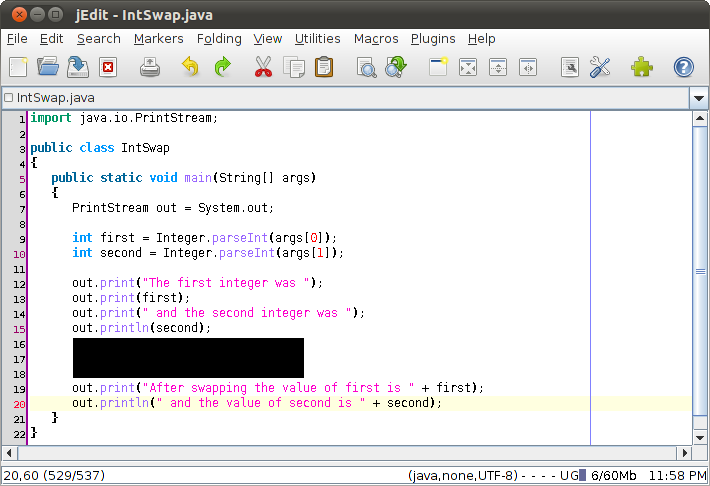Click 'PrintStream out = System.out;' line
The width and height of the screenshot is (710, 486).
tap(173, 208)
